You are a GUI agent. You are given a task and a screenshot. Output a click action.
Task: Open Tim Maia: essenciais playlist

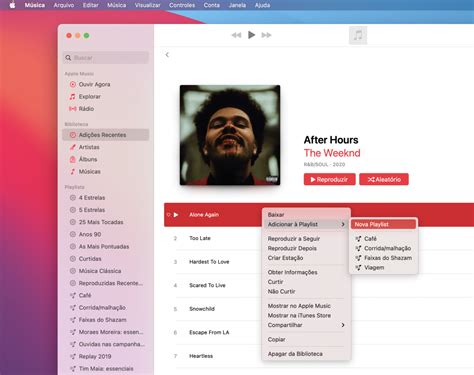[106, 369]
